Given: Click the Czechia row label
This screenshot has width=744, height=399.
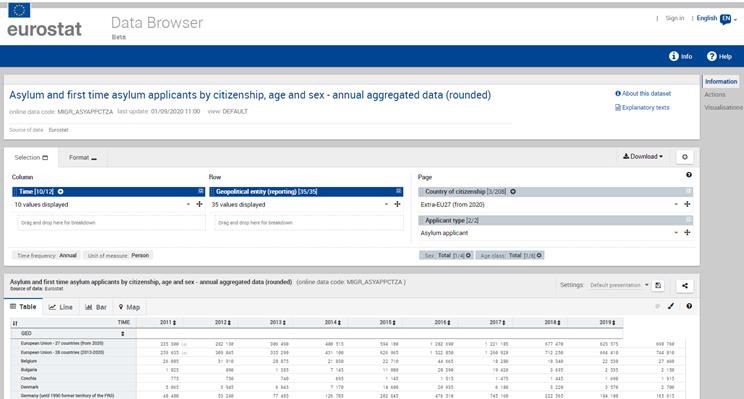Looking at the screenshot, I should click(28, 379).
